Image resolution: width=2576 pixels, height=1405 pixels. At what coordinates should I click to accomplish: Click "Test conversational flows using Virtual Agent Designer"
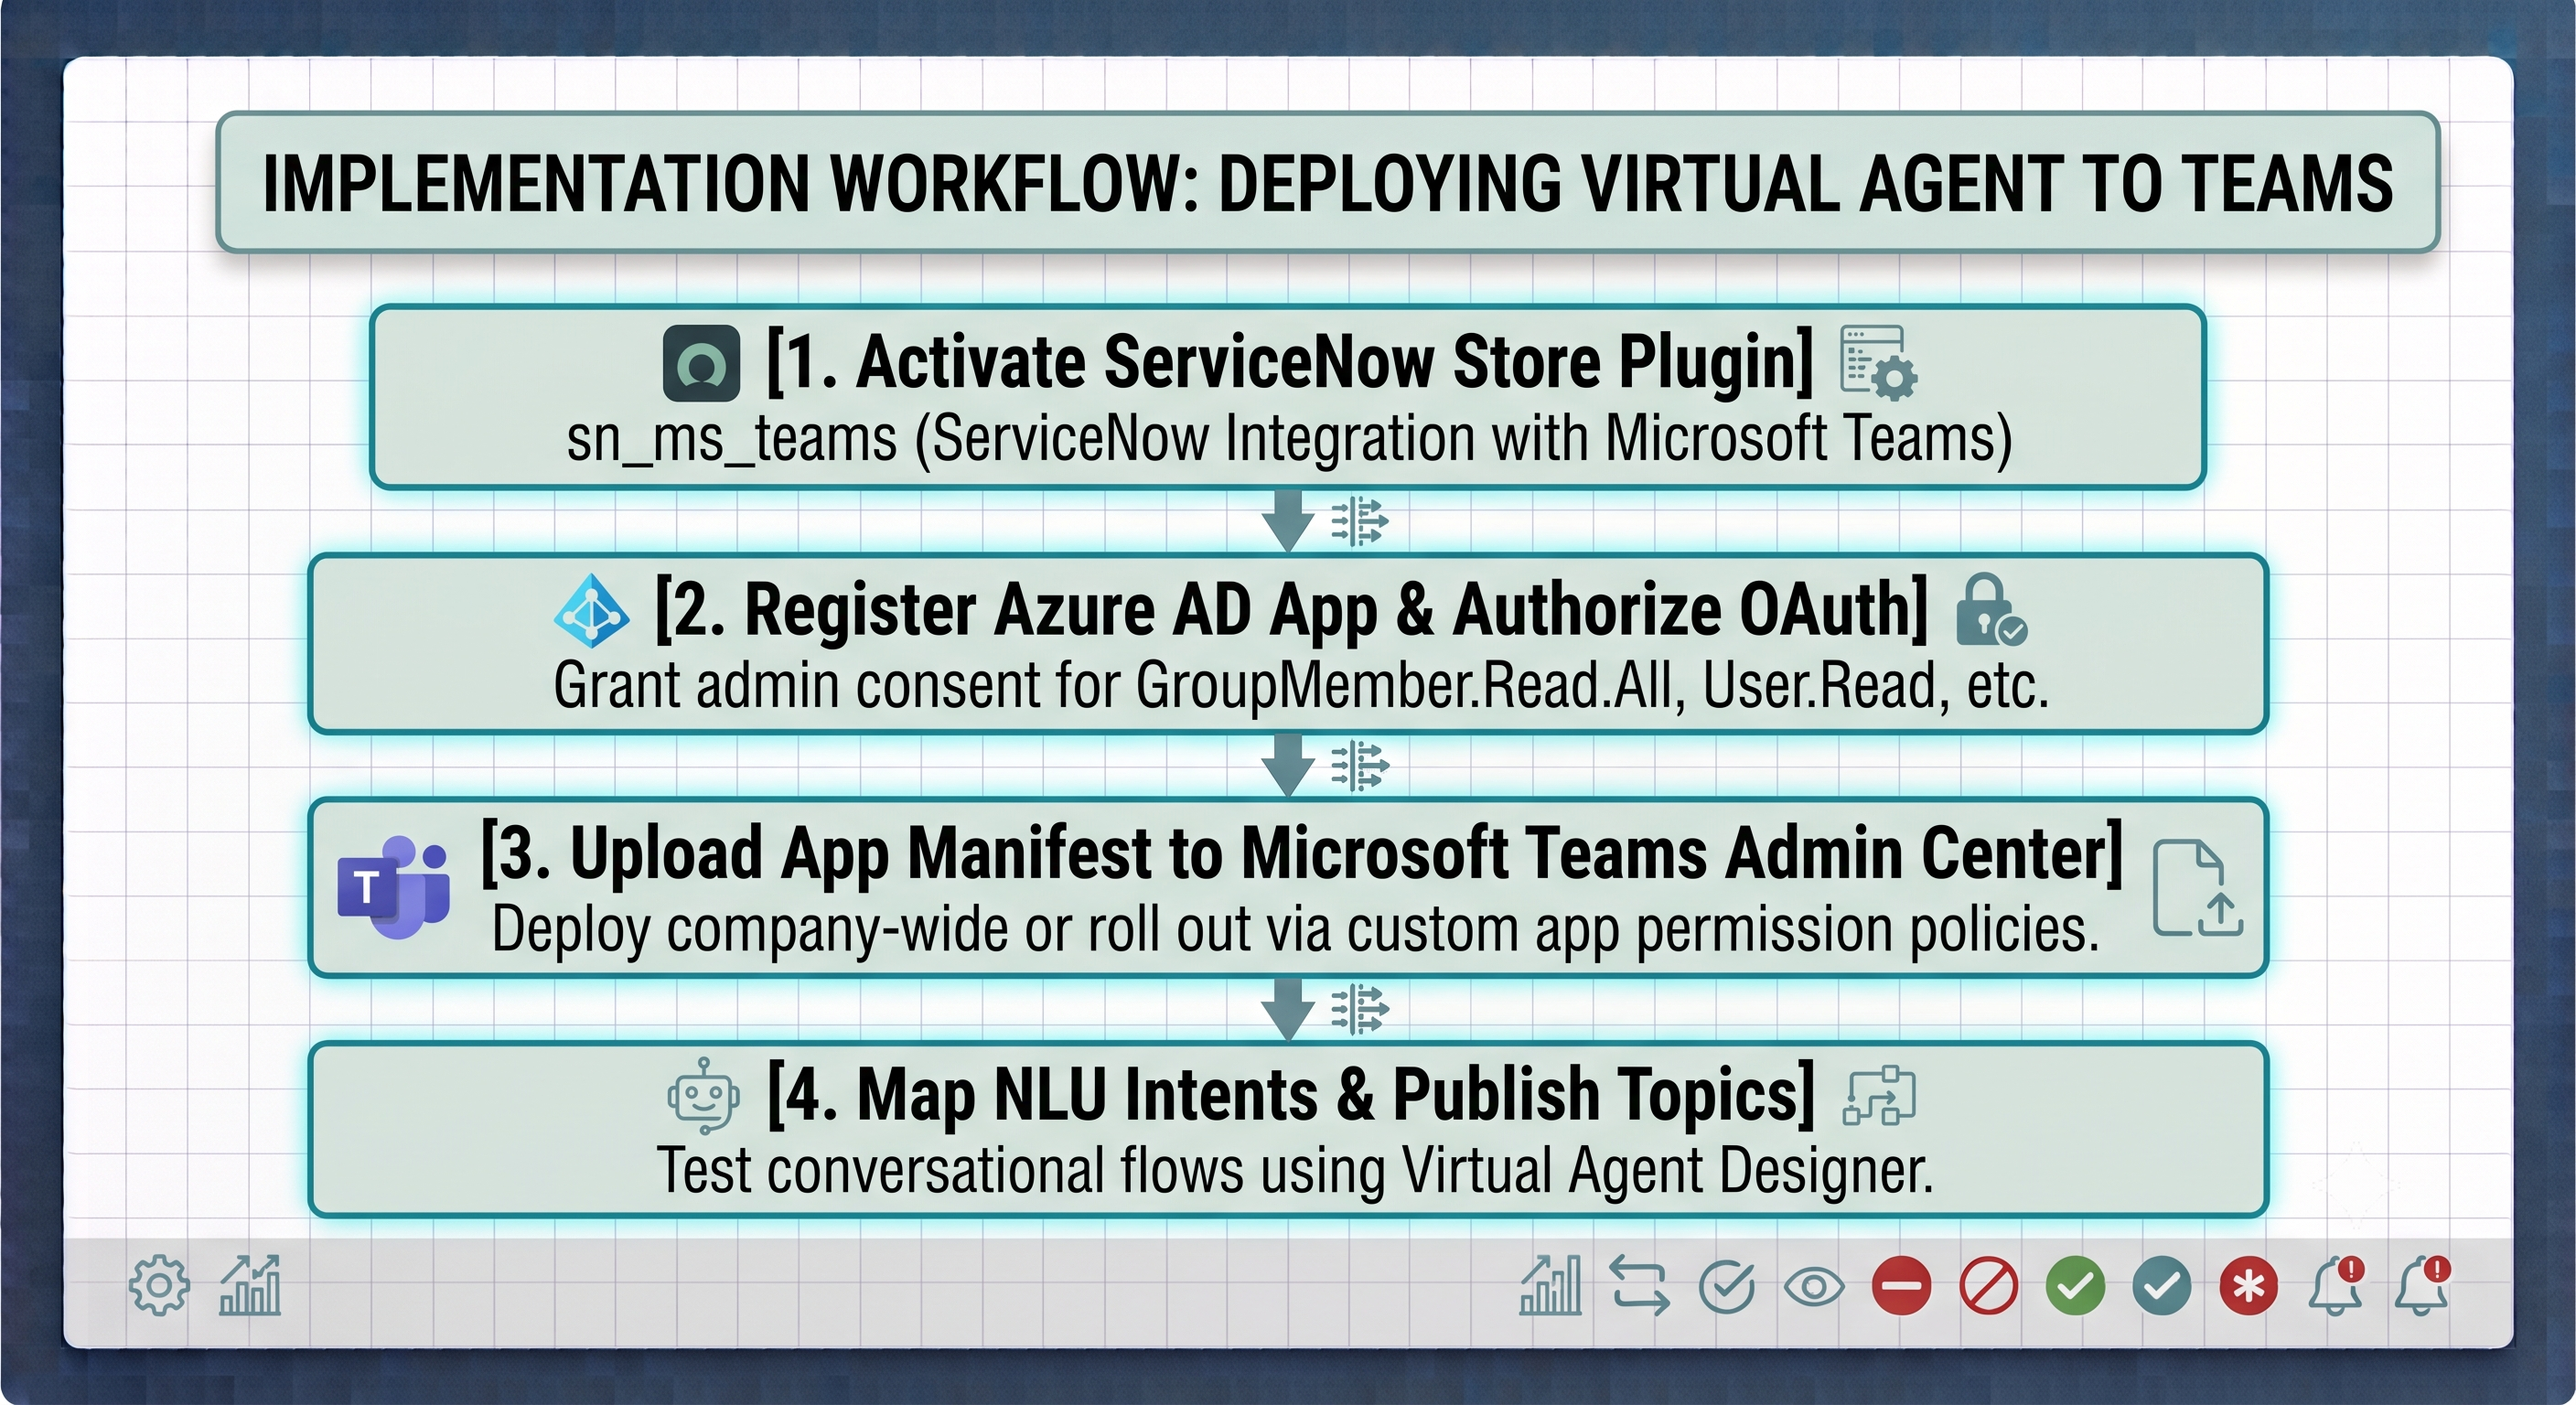click(x=1295, y=1171)
